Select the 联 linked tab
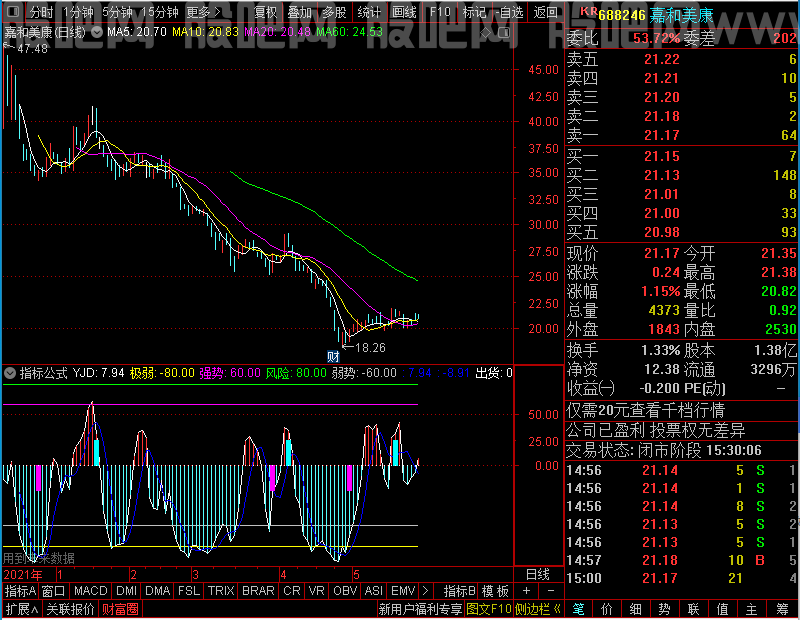Screen dimensions: 800x620 [693, 609]
